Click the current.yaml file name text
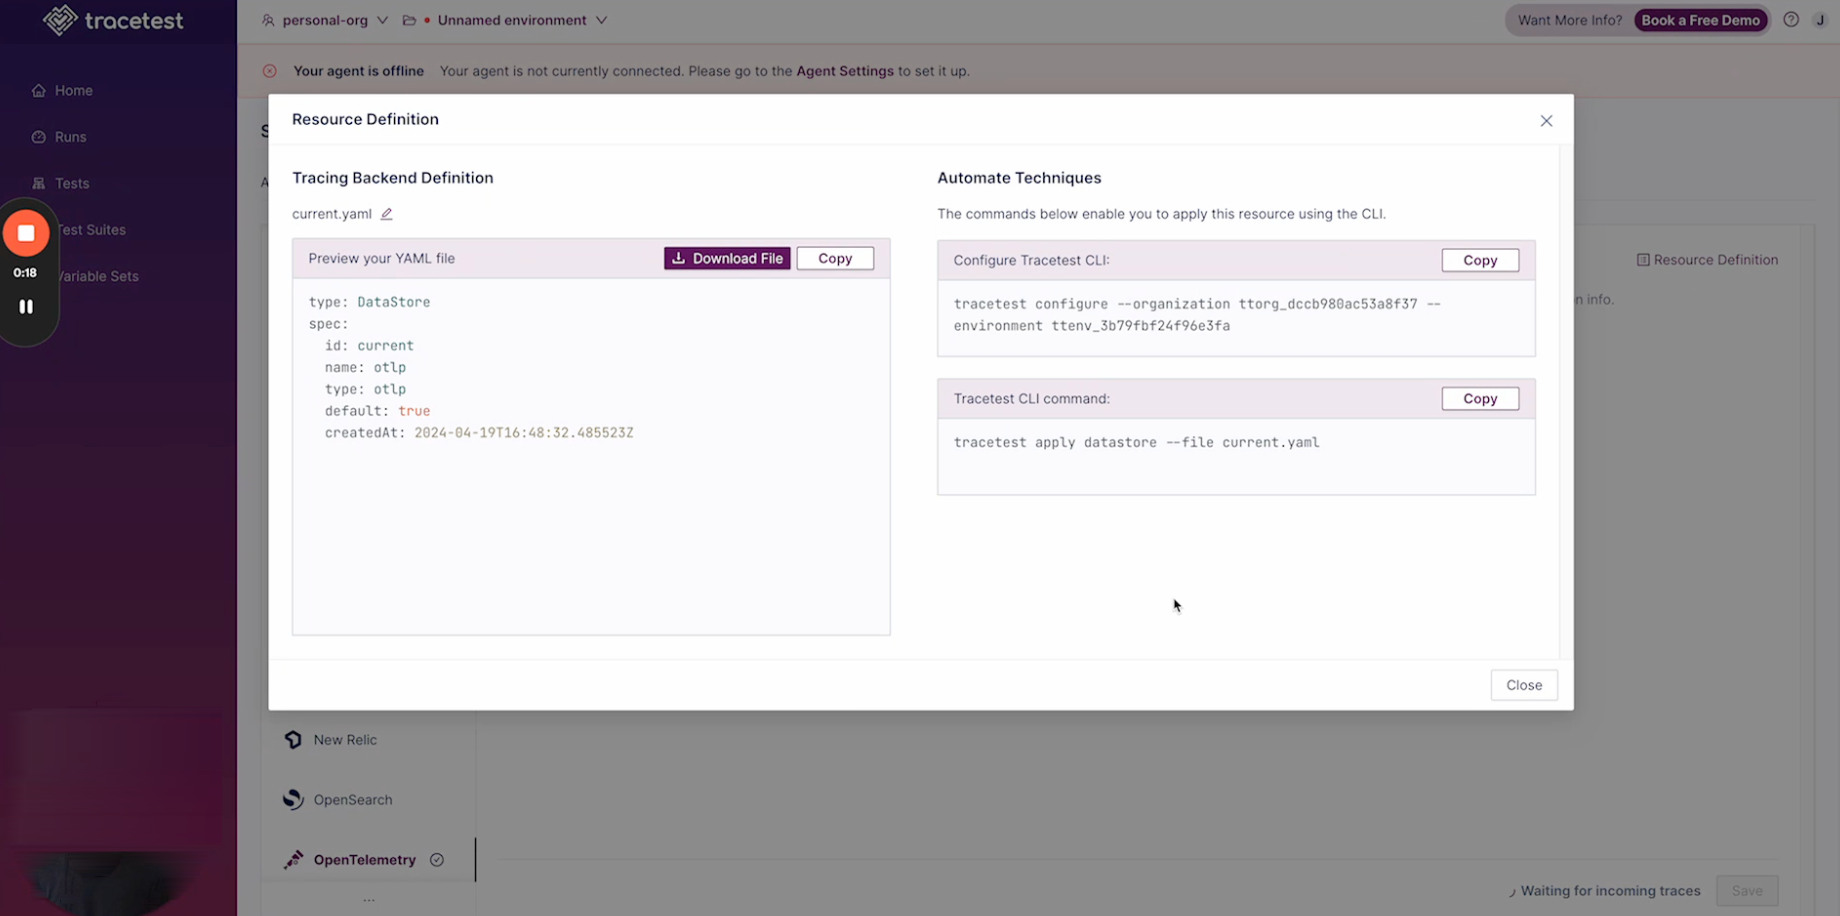This screenshot has width=1840, height=916. pyautogui.click(x=332, y=214)
